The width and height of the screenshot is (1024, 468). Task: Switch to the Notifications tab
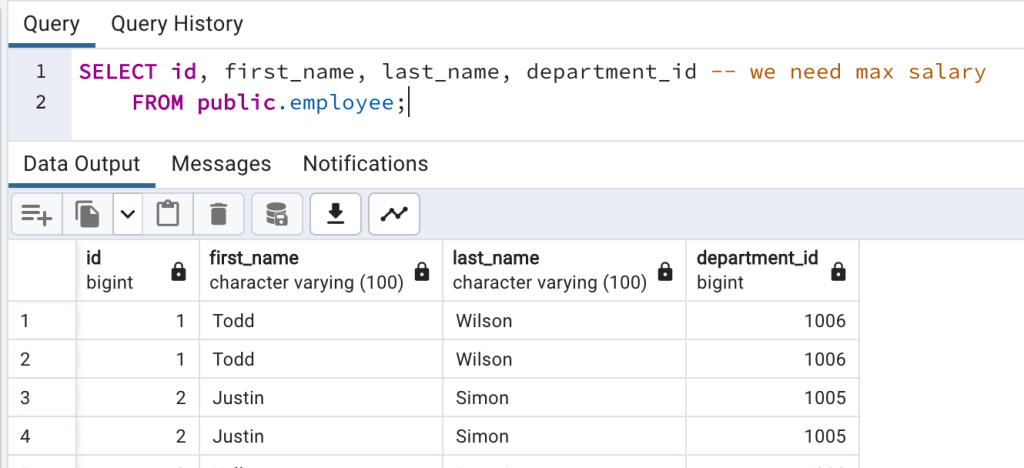365,164
